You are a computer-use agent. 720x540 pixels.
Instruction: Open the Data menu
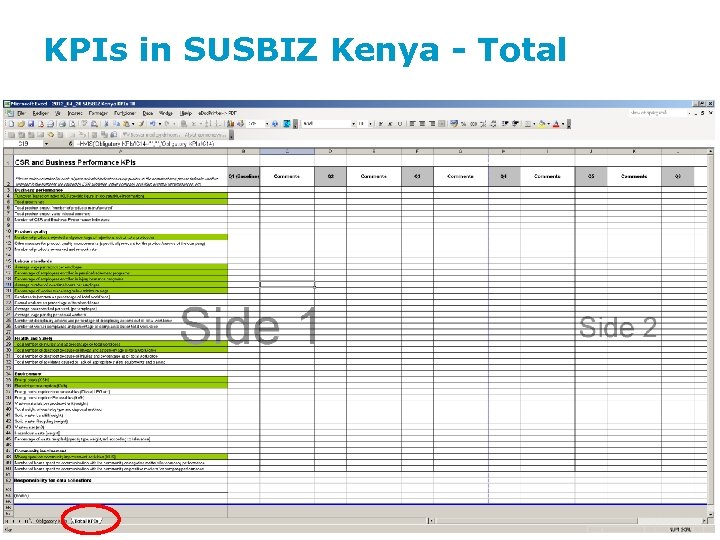coord(148,113)
